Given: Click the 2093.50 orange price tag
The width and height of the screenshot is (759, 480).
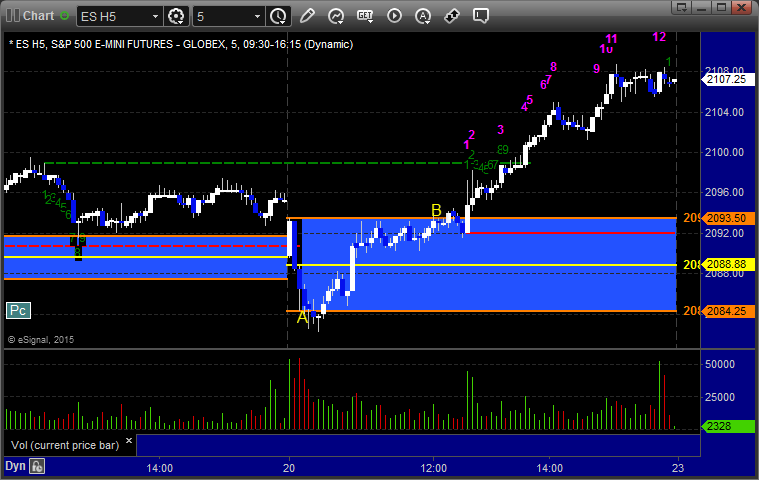Looking at the screenshot, I should pos(728,219).
